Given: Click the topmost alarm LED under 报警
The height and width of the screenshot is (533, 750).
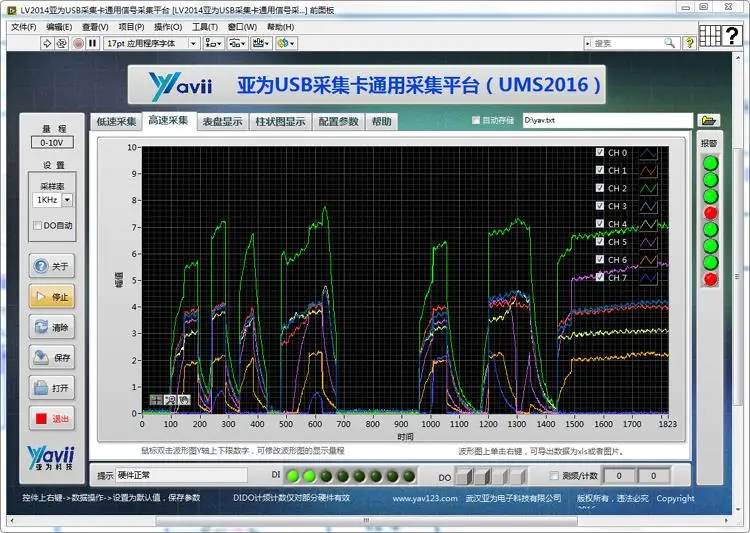Looking at the screenshot, I should [710, 164].
